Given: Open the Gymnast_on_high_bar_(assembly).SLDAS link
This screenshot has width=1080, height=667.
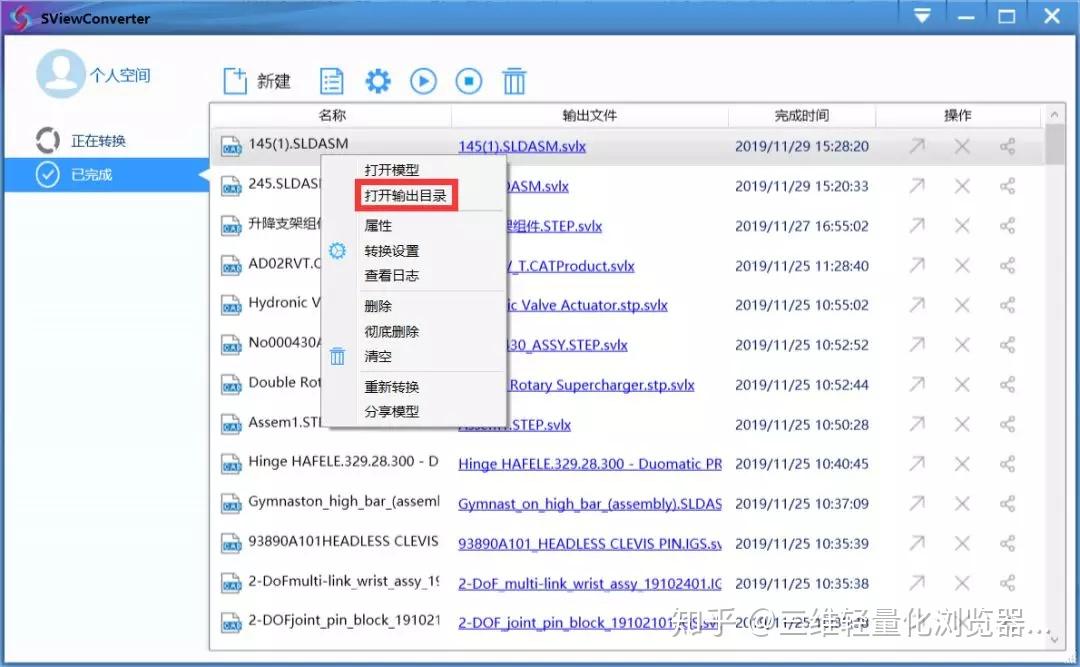Looking at the screenshot, I should [589, 504].
